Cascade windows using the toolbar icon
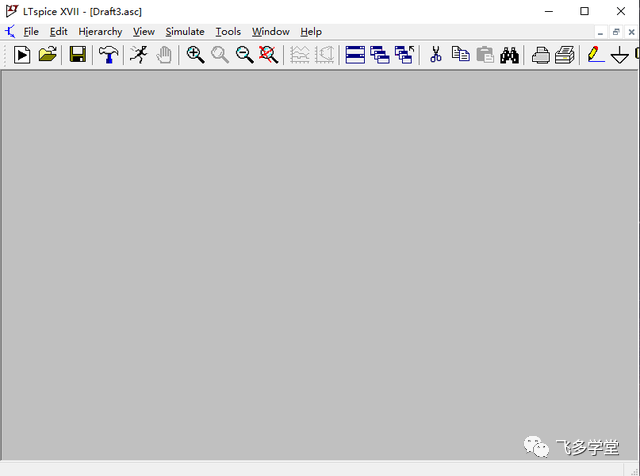Viewport: 640px width, 476px height. coord(380,55)
